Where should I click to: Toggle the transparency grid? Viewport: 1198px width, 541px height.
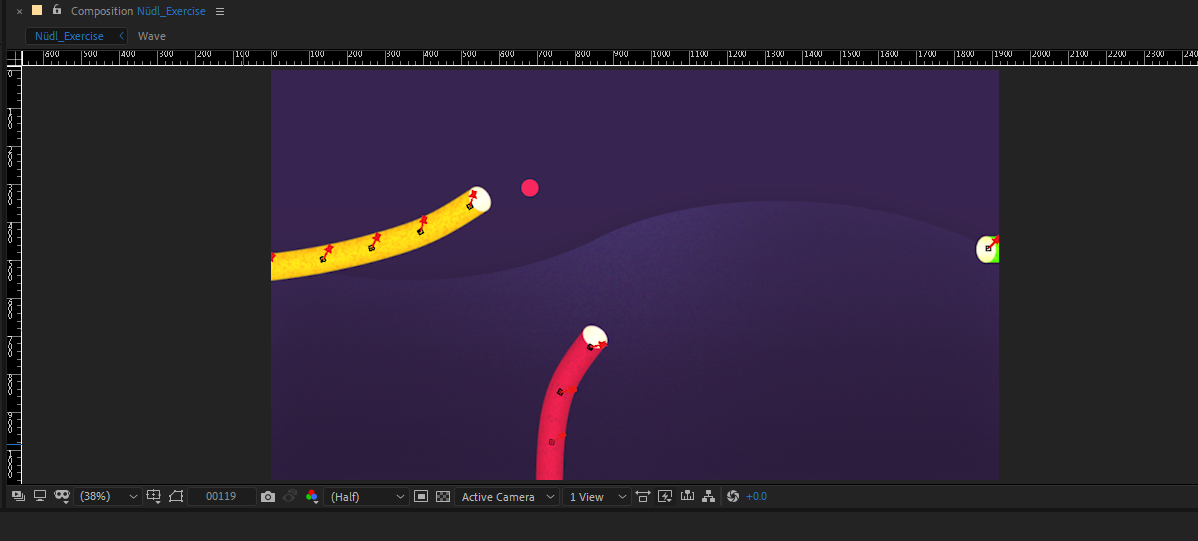[x=442, y=497]
